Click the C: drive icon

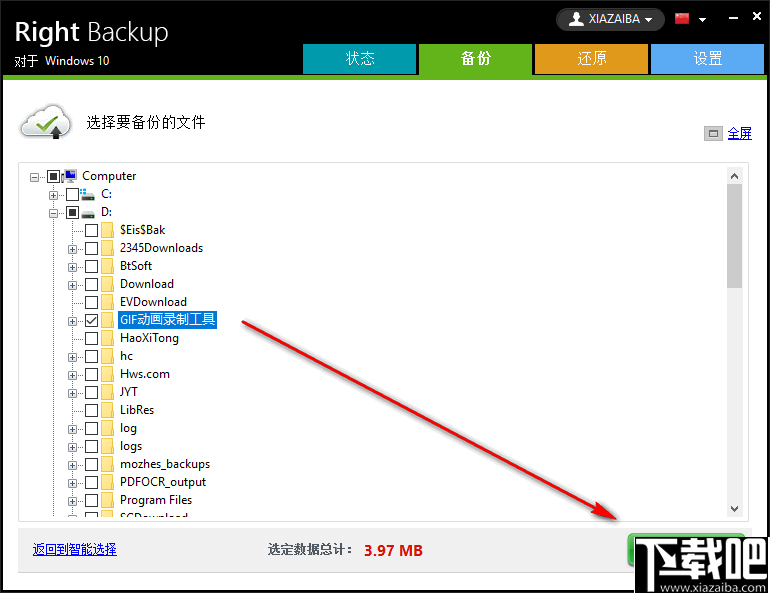coord(87,194)
